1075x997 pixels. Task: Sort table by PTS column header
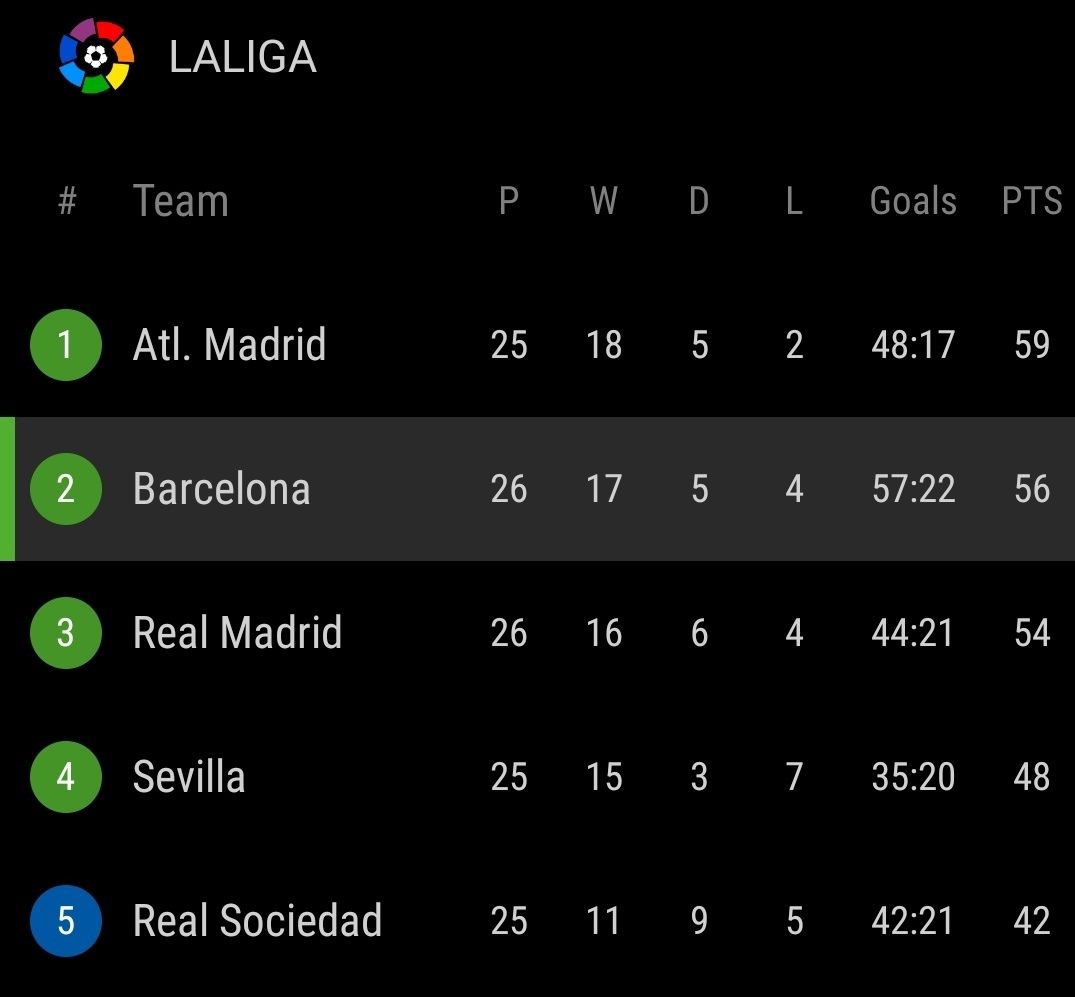pyautogui.click(x=1031, y=201)
